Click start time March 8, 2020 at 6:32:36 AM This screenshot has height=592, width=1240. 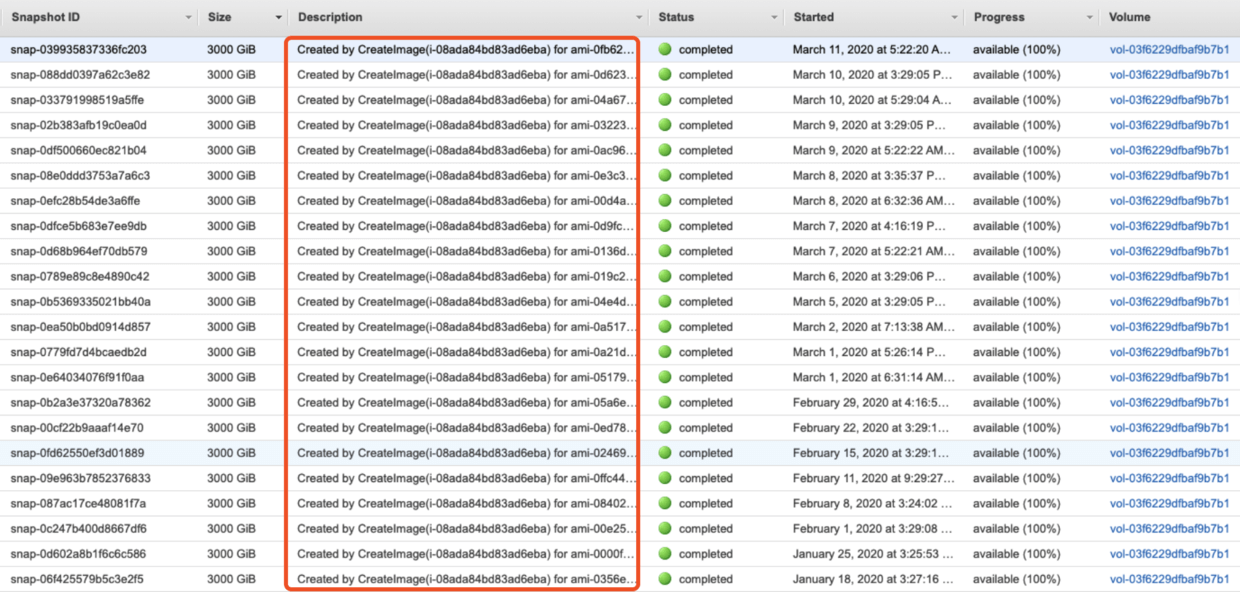(873, 201)
